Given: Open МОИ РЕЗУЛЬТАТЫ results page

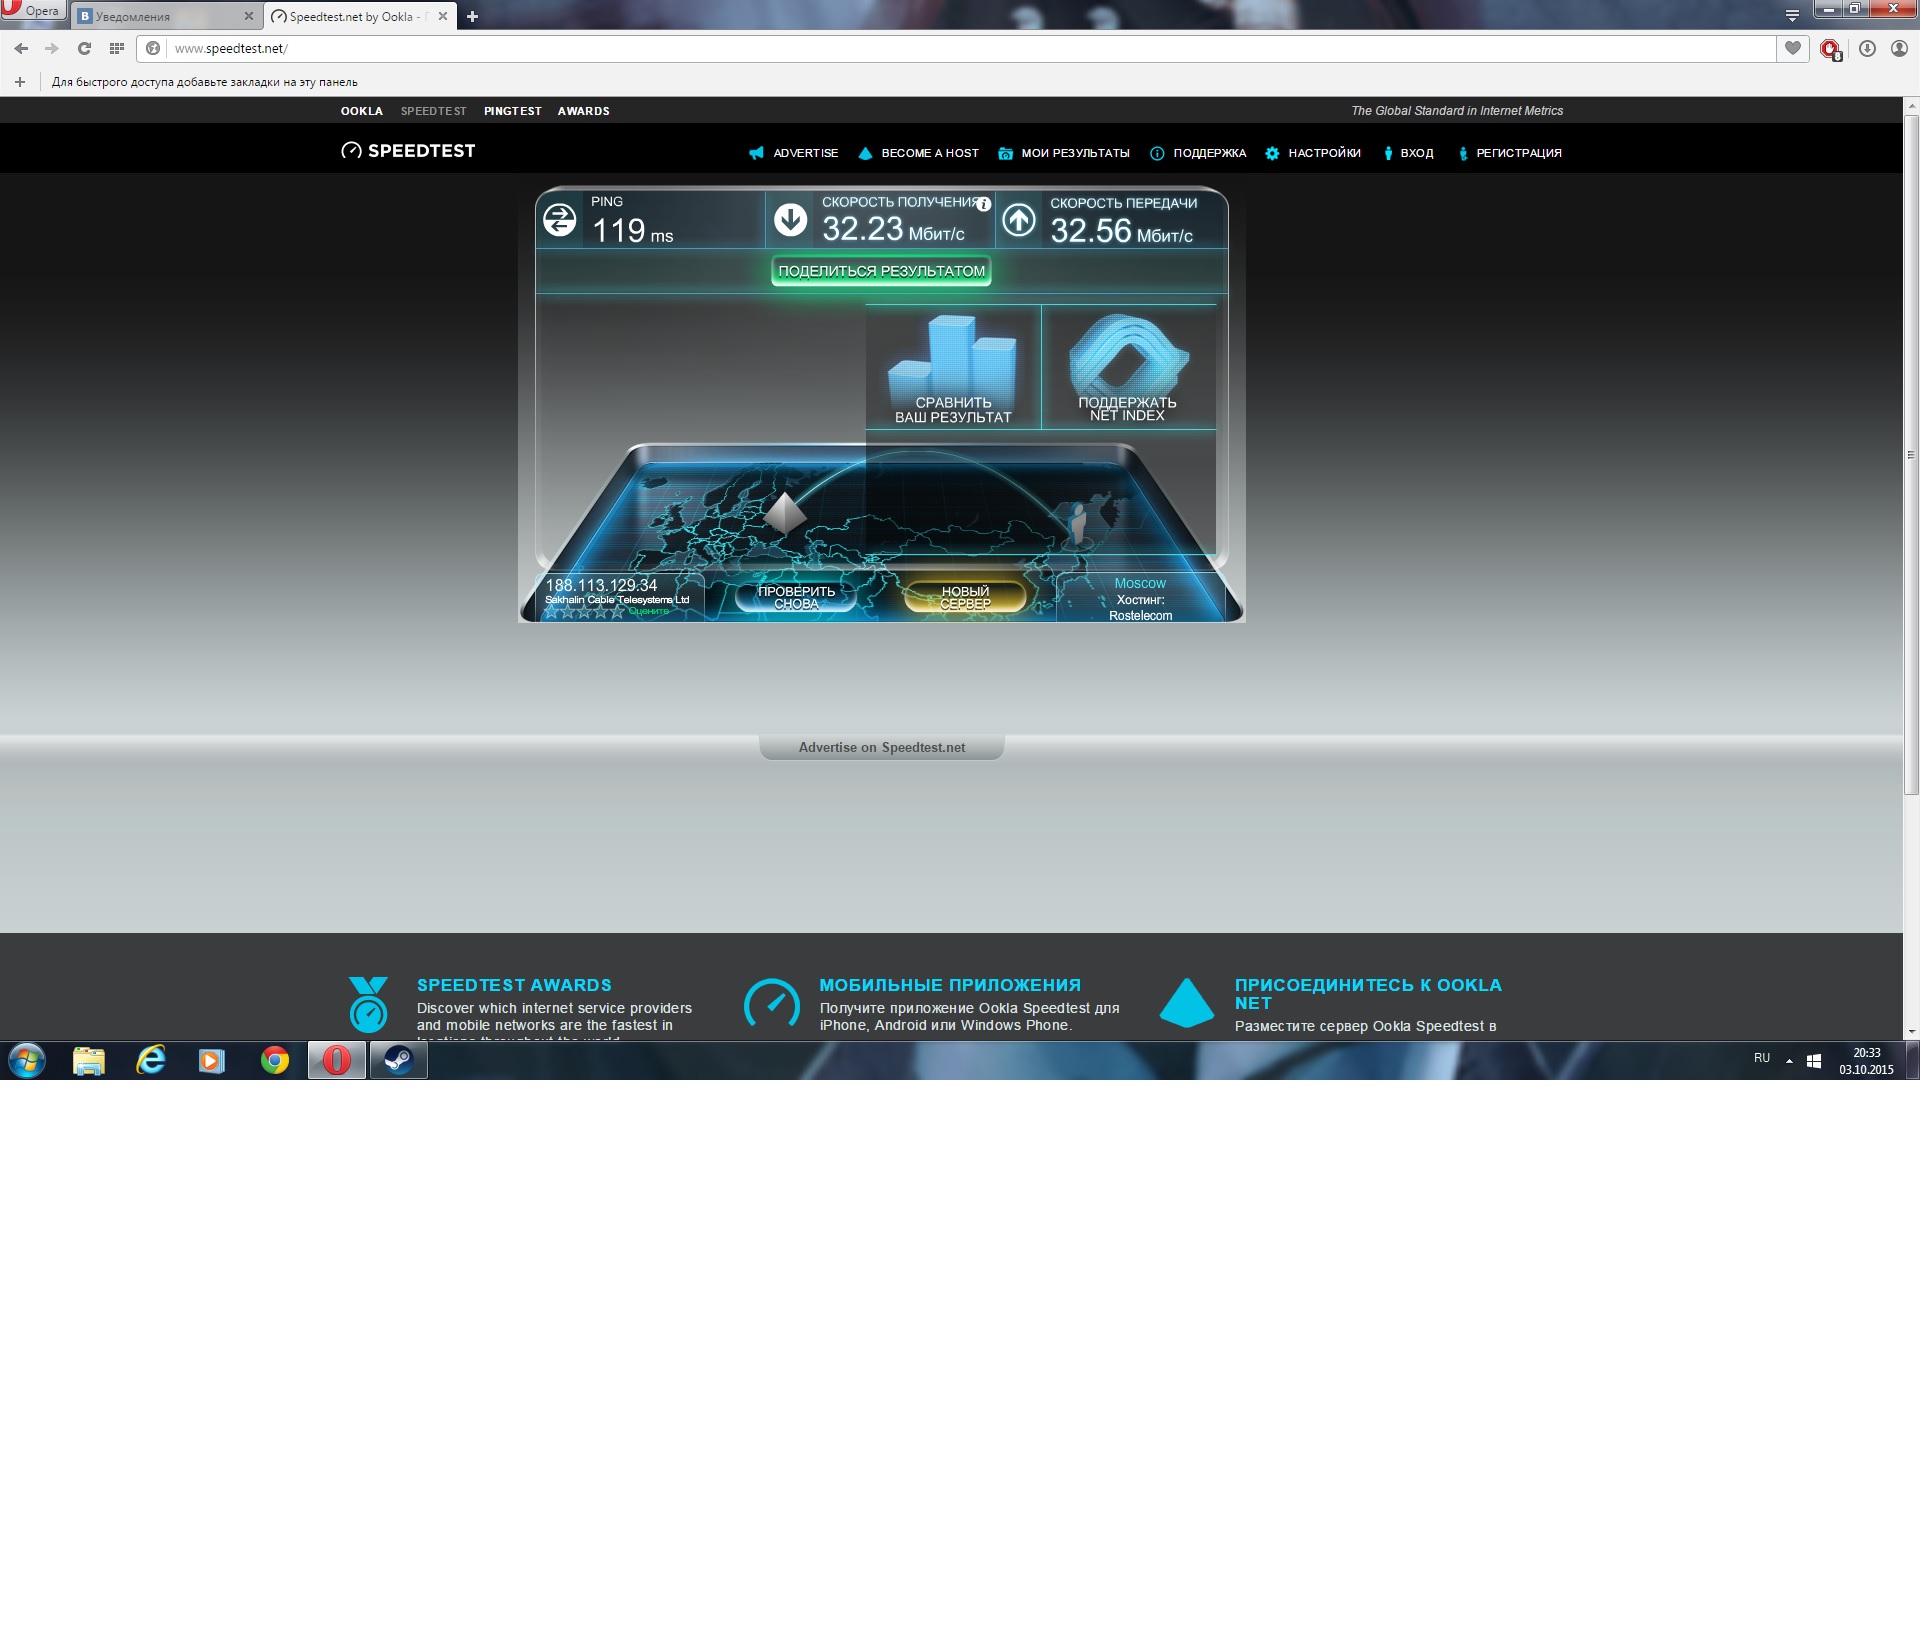Looking at the screenshot, I should (1064, 153).
